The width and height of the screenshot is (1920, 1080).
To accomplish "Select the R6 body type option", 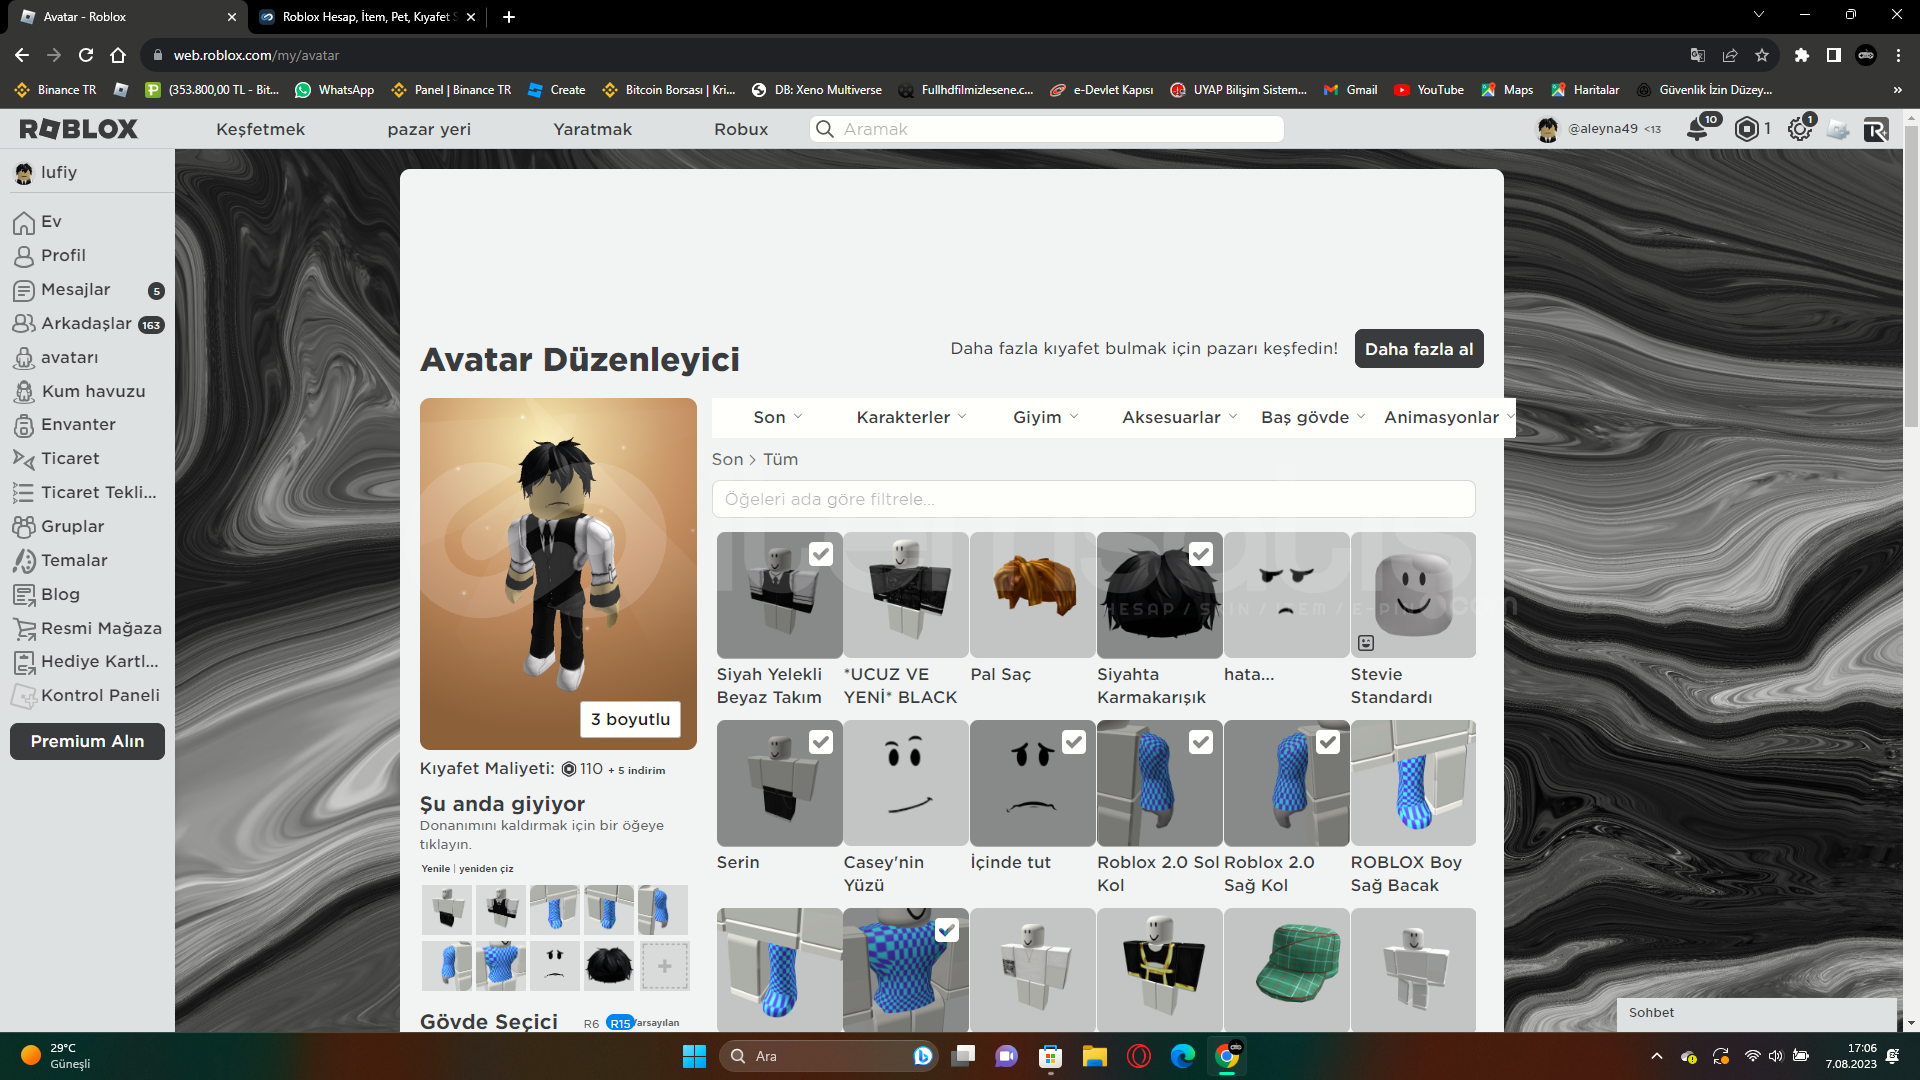I will pyautogui.click(x=591, y=1023).
